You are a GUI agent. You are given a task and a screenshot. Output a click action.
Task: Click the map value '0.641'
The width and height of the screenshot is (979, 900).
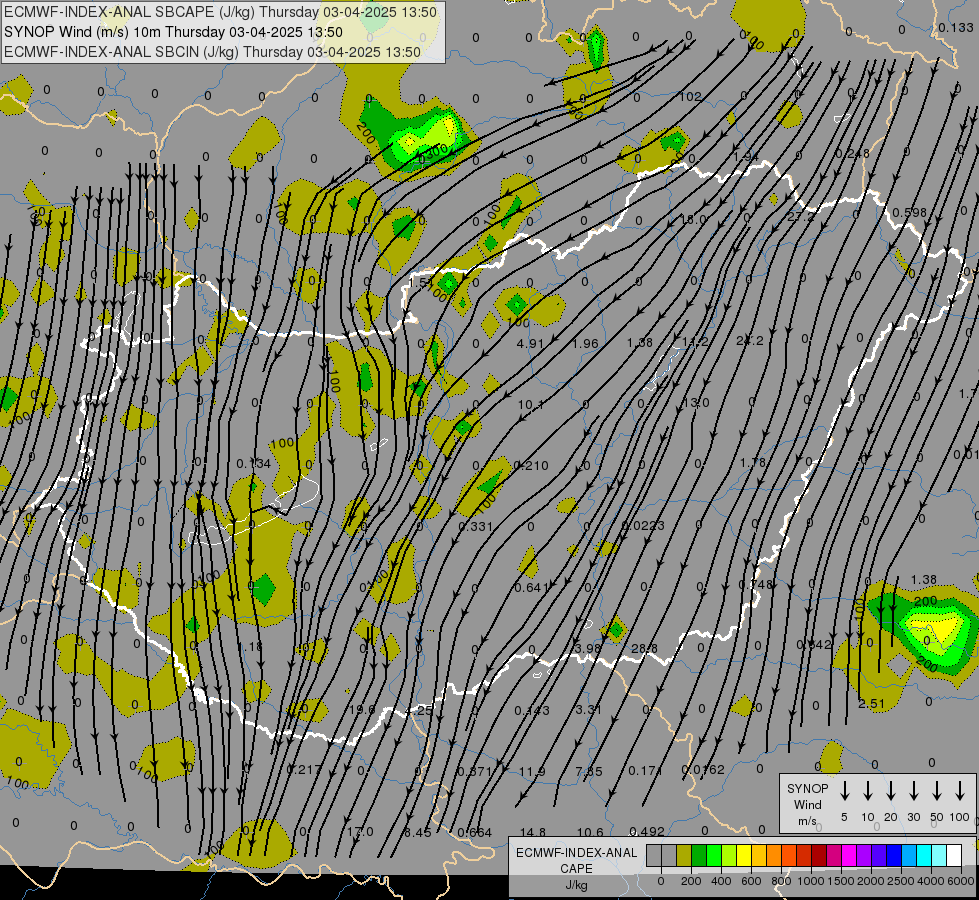(532, 588)
